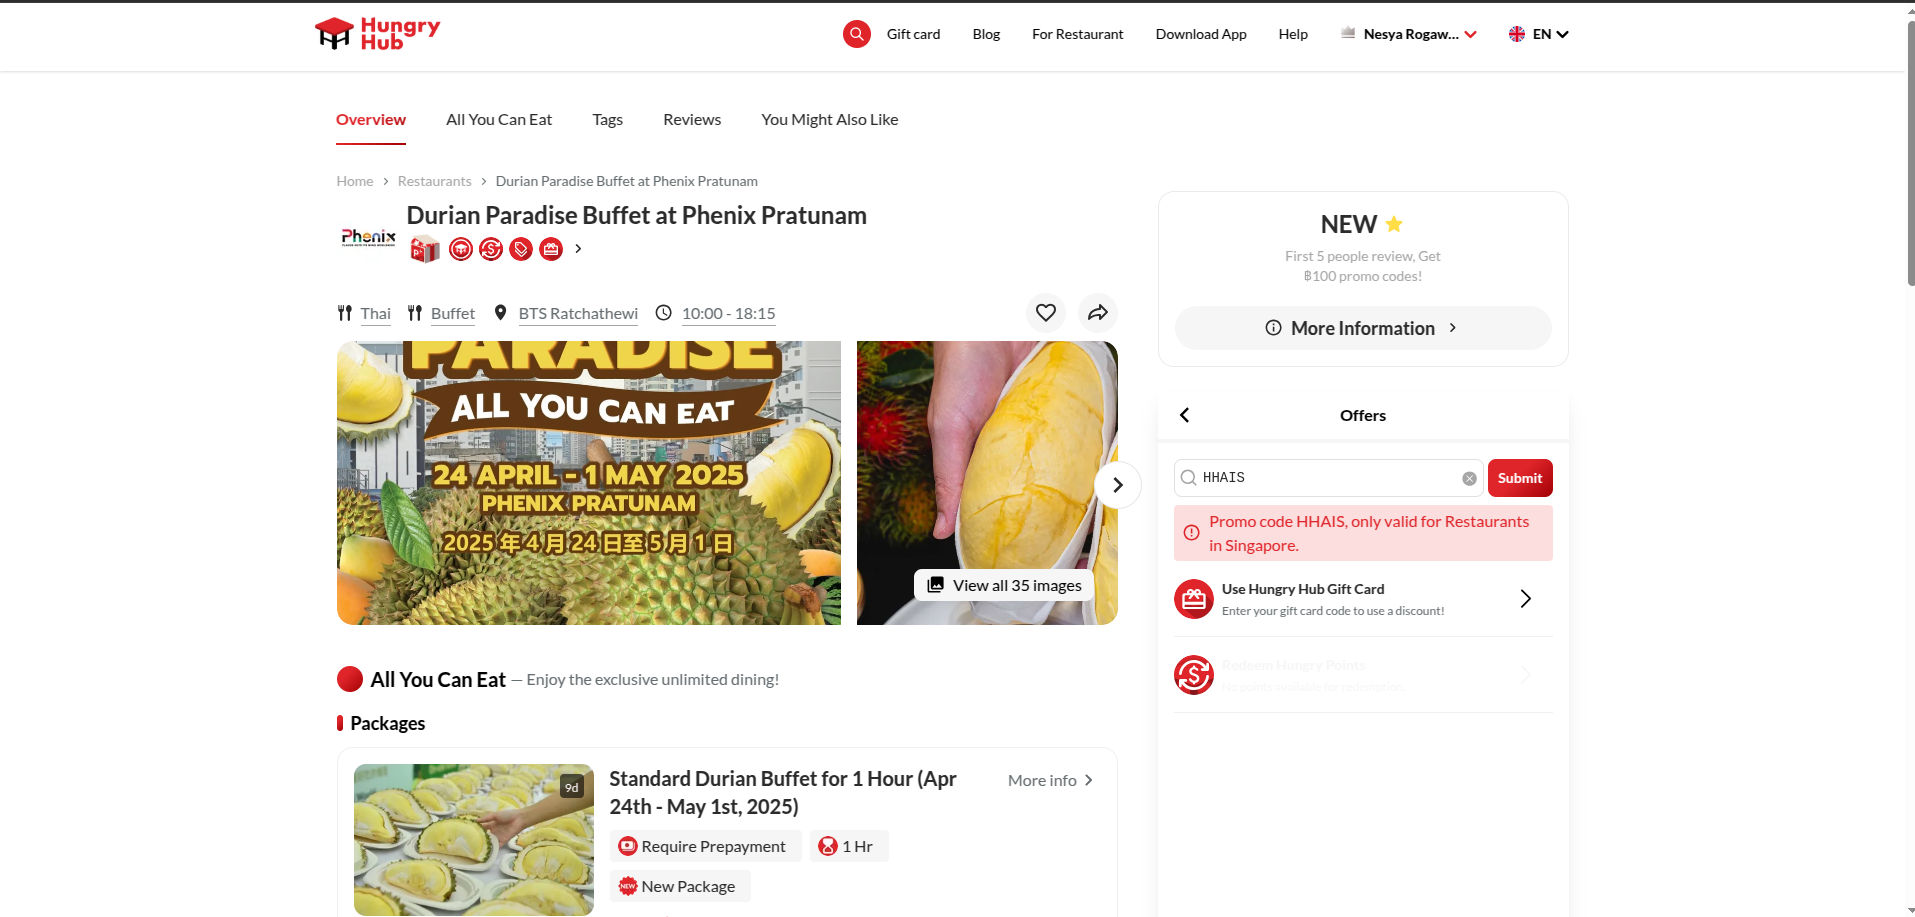Open the Standard Durian Buffet package thumbnail
Image resolution: width=1915 pixels, height=917 pixels.
pyautogui.click(x=473, y=839)
